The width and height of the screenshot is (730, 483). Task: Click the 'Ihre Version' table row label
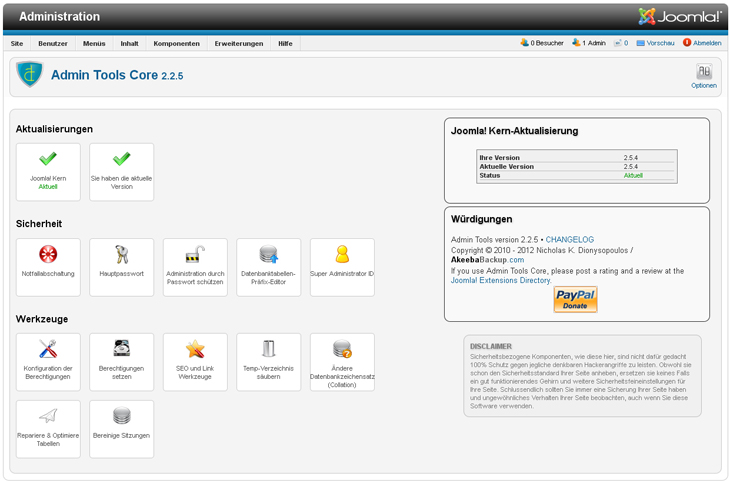tap(500, 158)
